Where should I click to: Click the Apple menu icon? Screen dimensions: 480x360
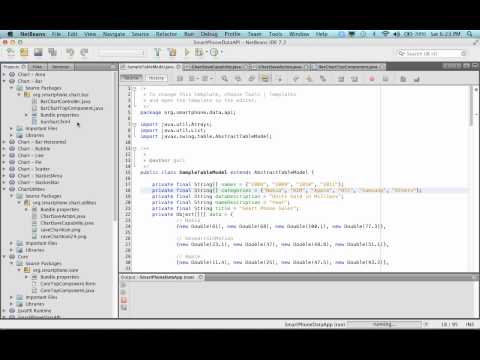tap(10, 34)
